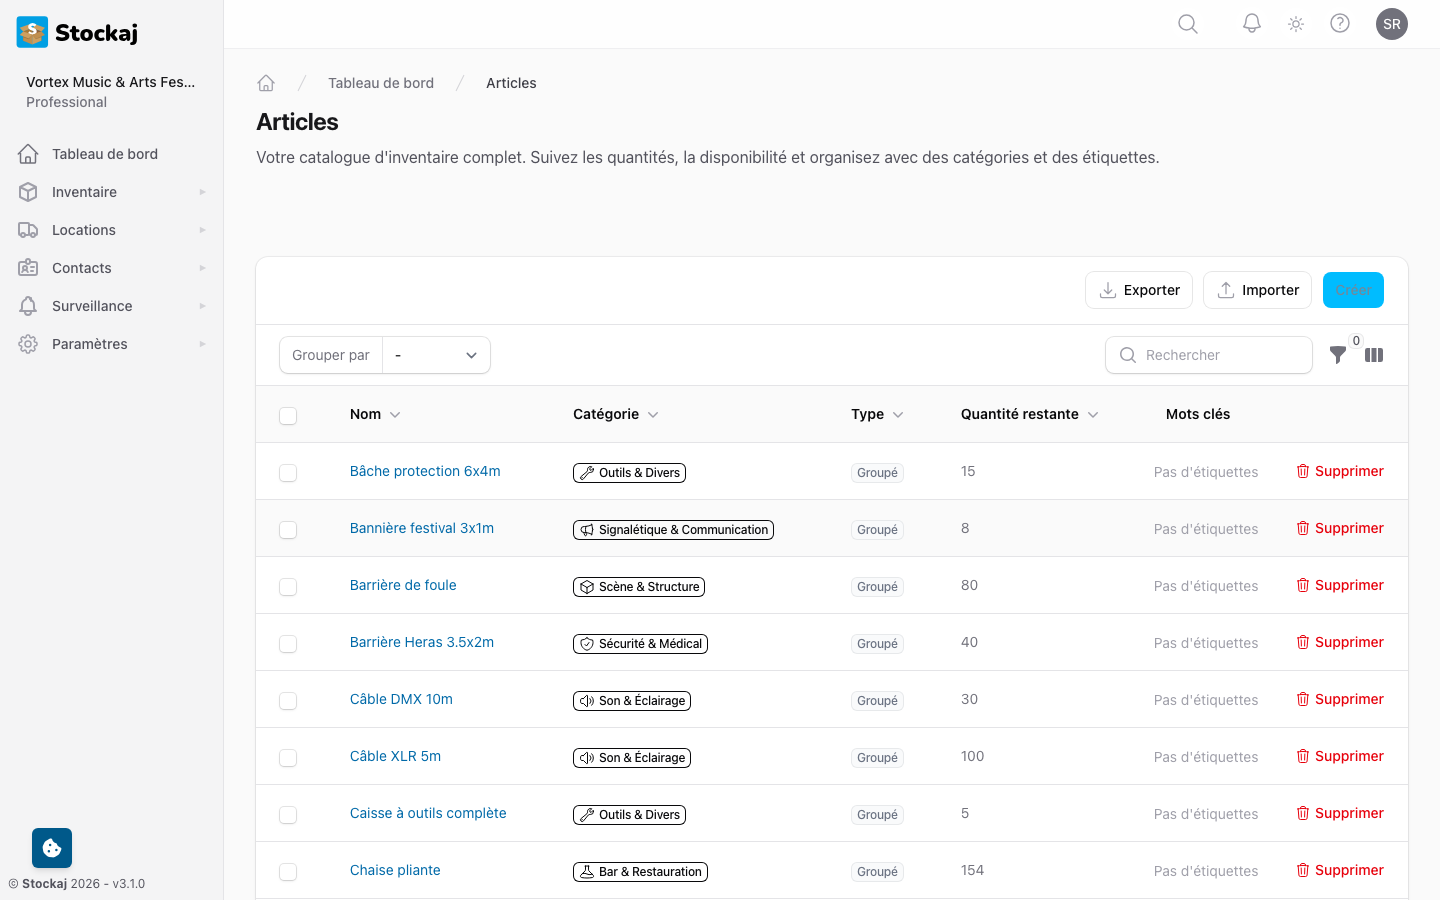The image size is (1440, 900).
Task: Open the notifications bell
Action: coord(1251,23)
